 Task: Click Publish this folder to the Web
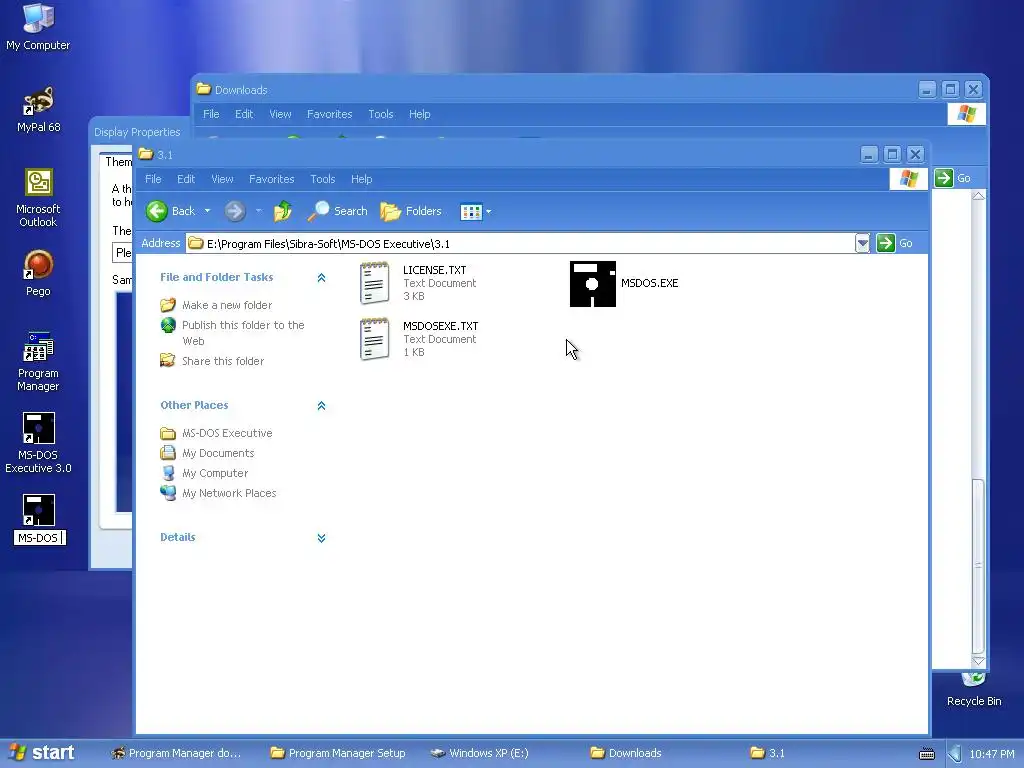[x=243, y=332]
